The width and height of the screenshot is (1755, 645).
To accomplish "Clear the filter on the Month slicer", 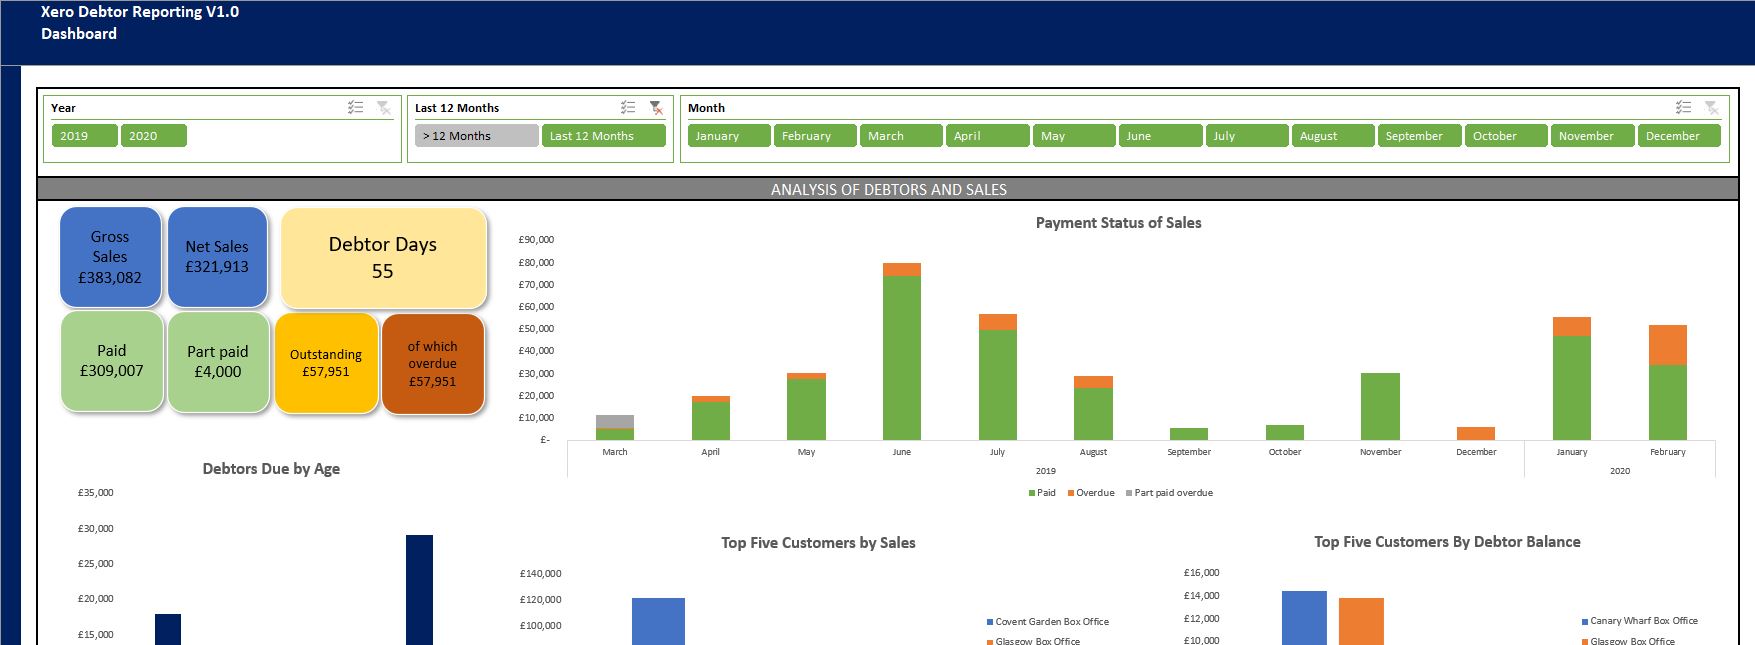I will 1712,107.
